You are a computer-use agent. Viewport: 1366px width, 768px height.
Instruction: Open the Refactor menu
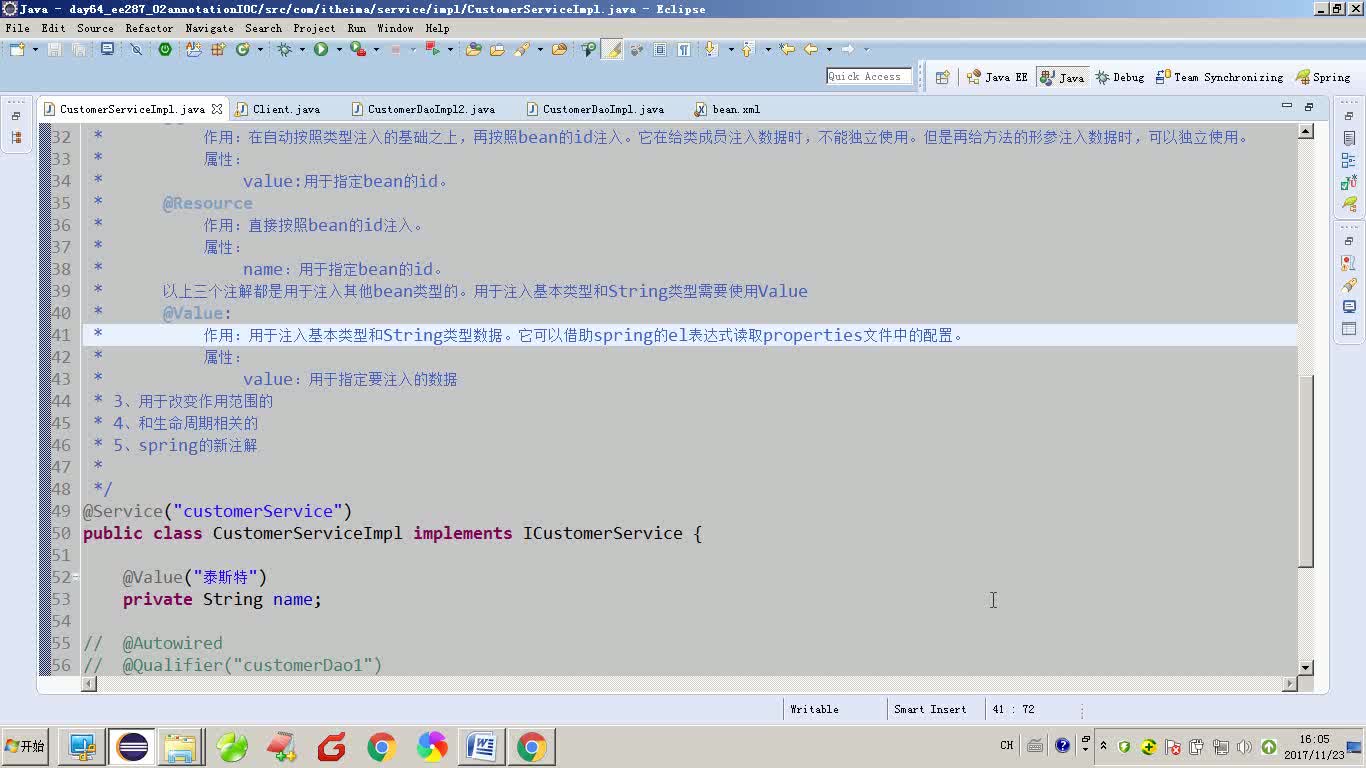[x=149, y=28]
